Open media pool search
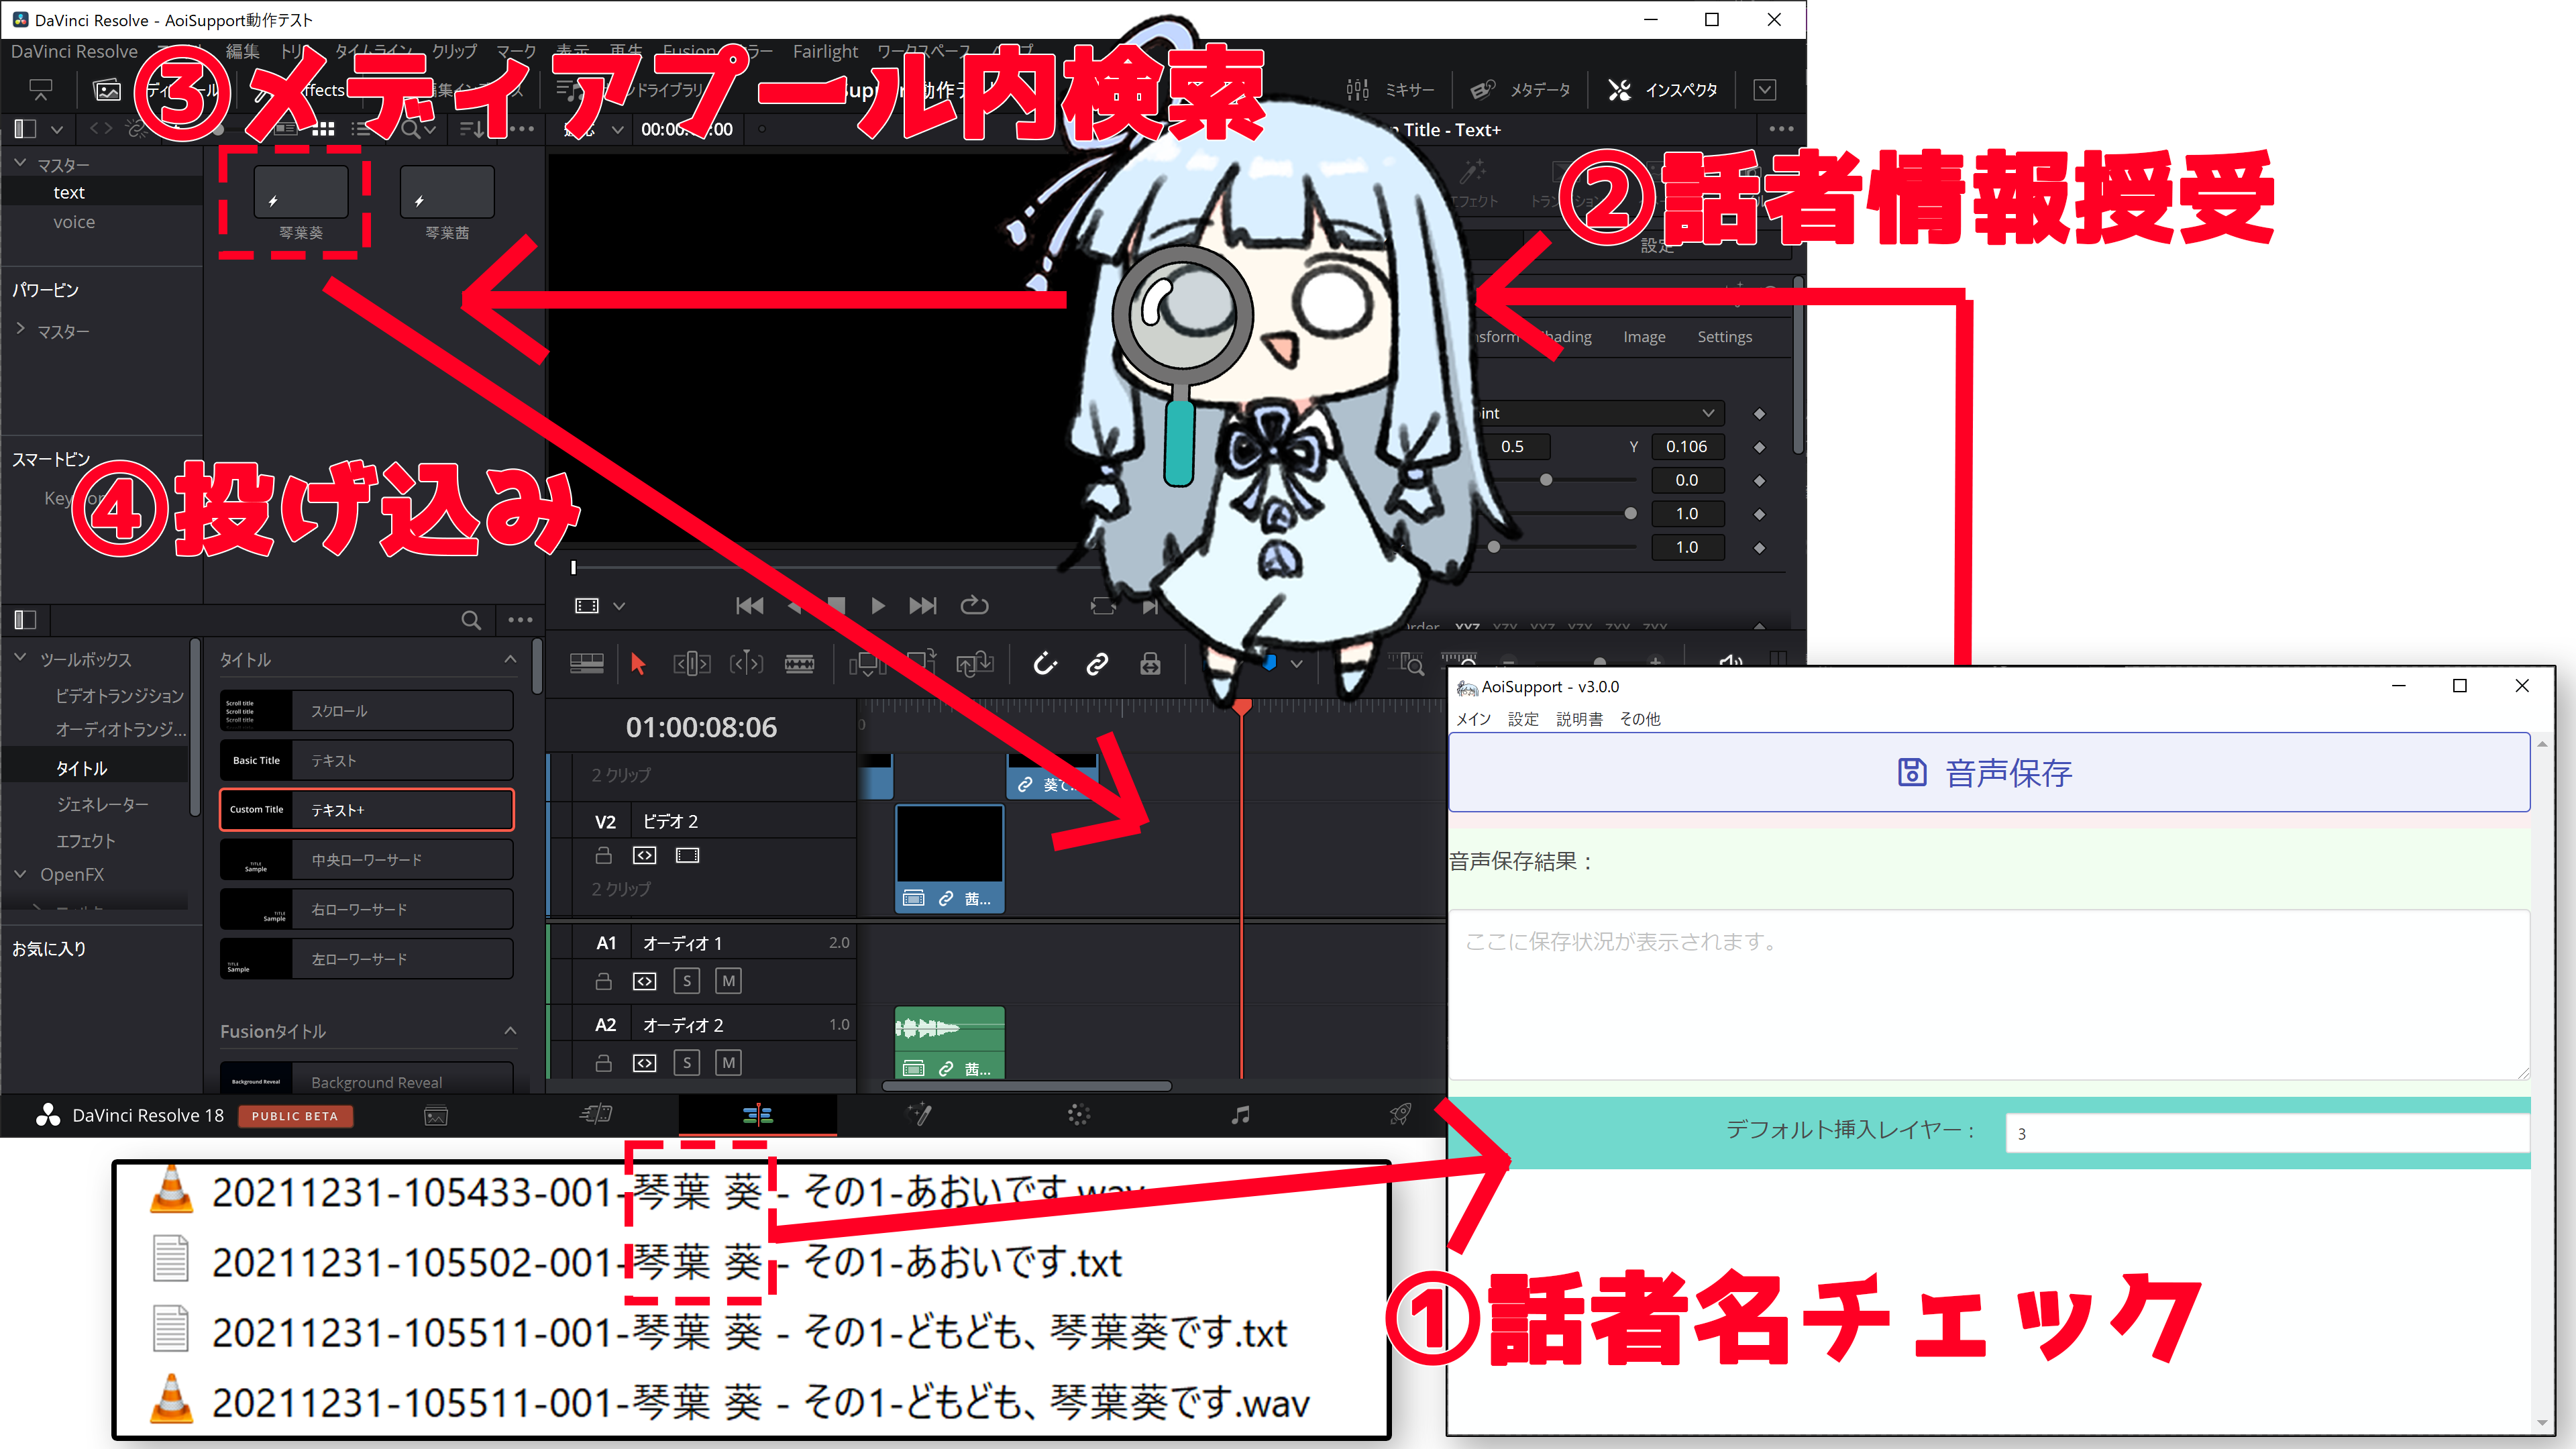This screenshot has width=2576, height=1449. click(410, 129)
